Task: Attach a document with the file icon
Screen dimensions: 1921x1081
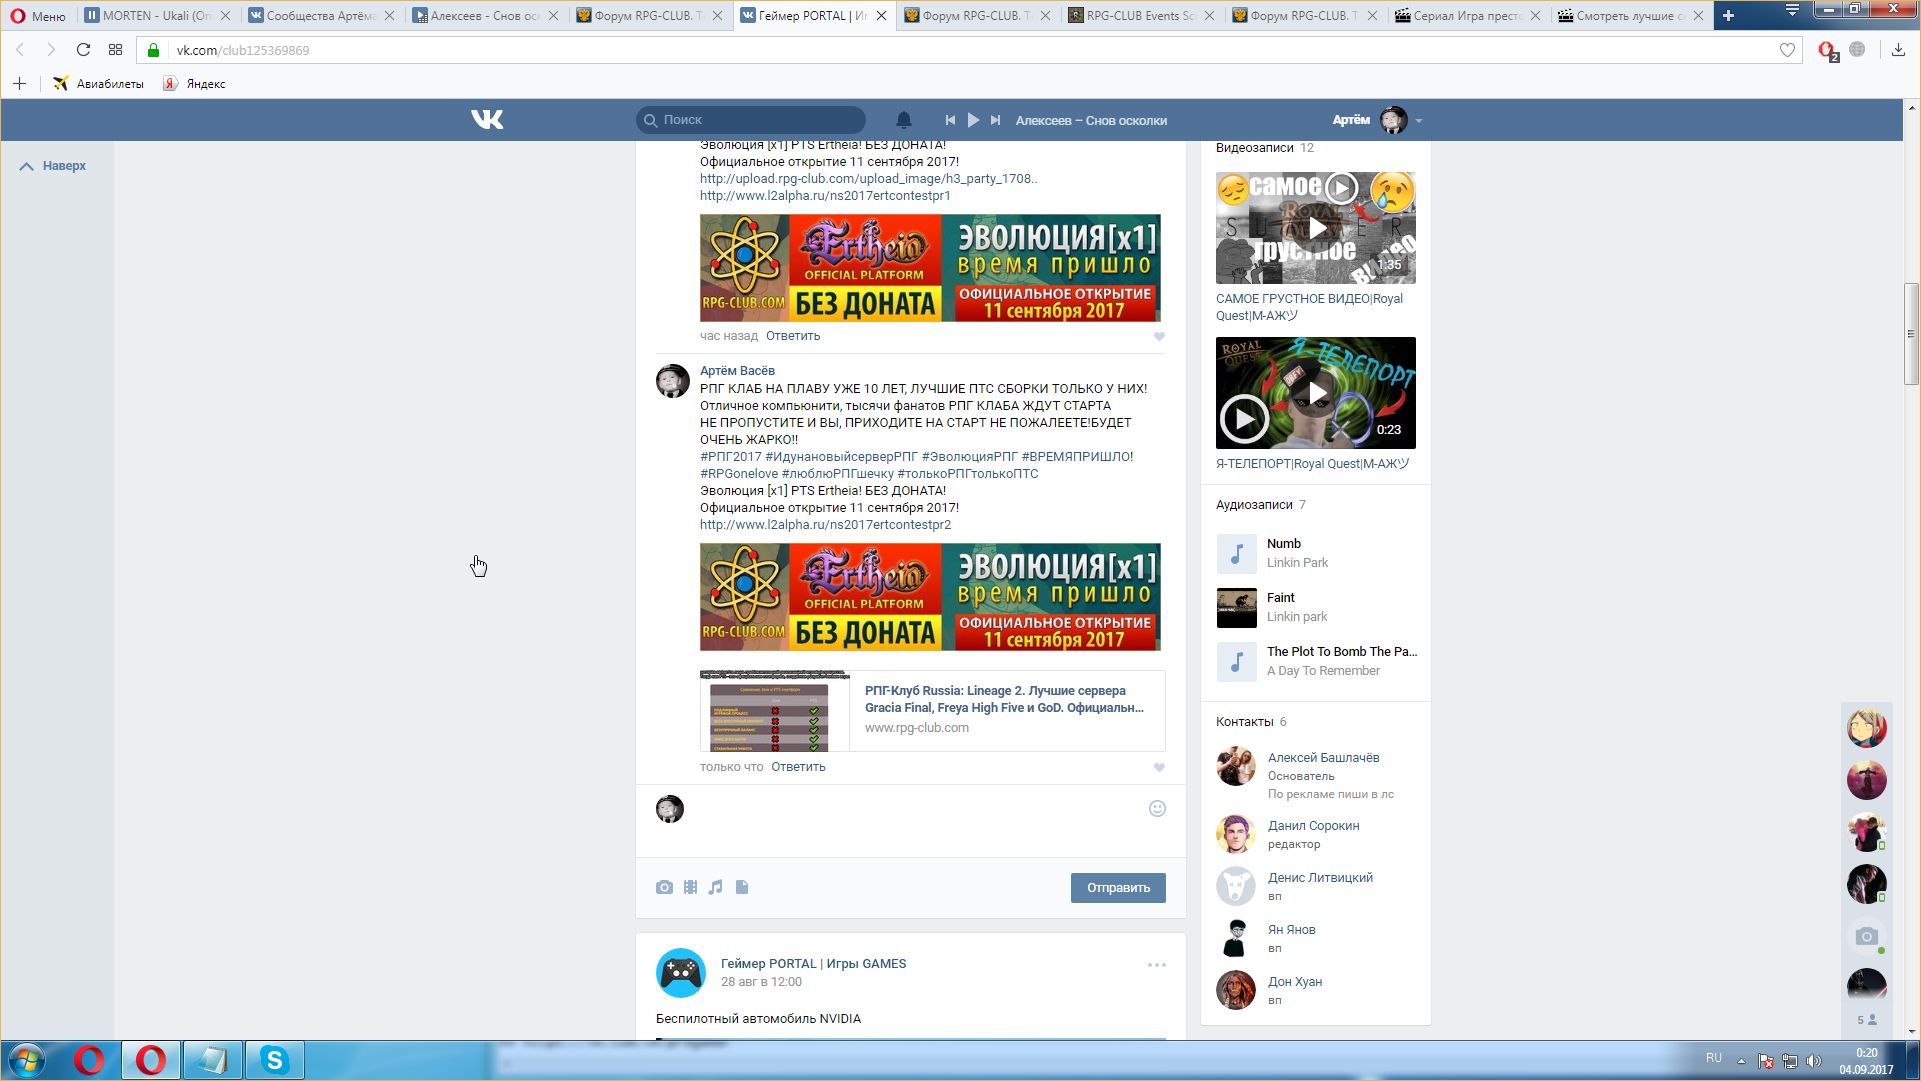Action: [742, 887]
